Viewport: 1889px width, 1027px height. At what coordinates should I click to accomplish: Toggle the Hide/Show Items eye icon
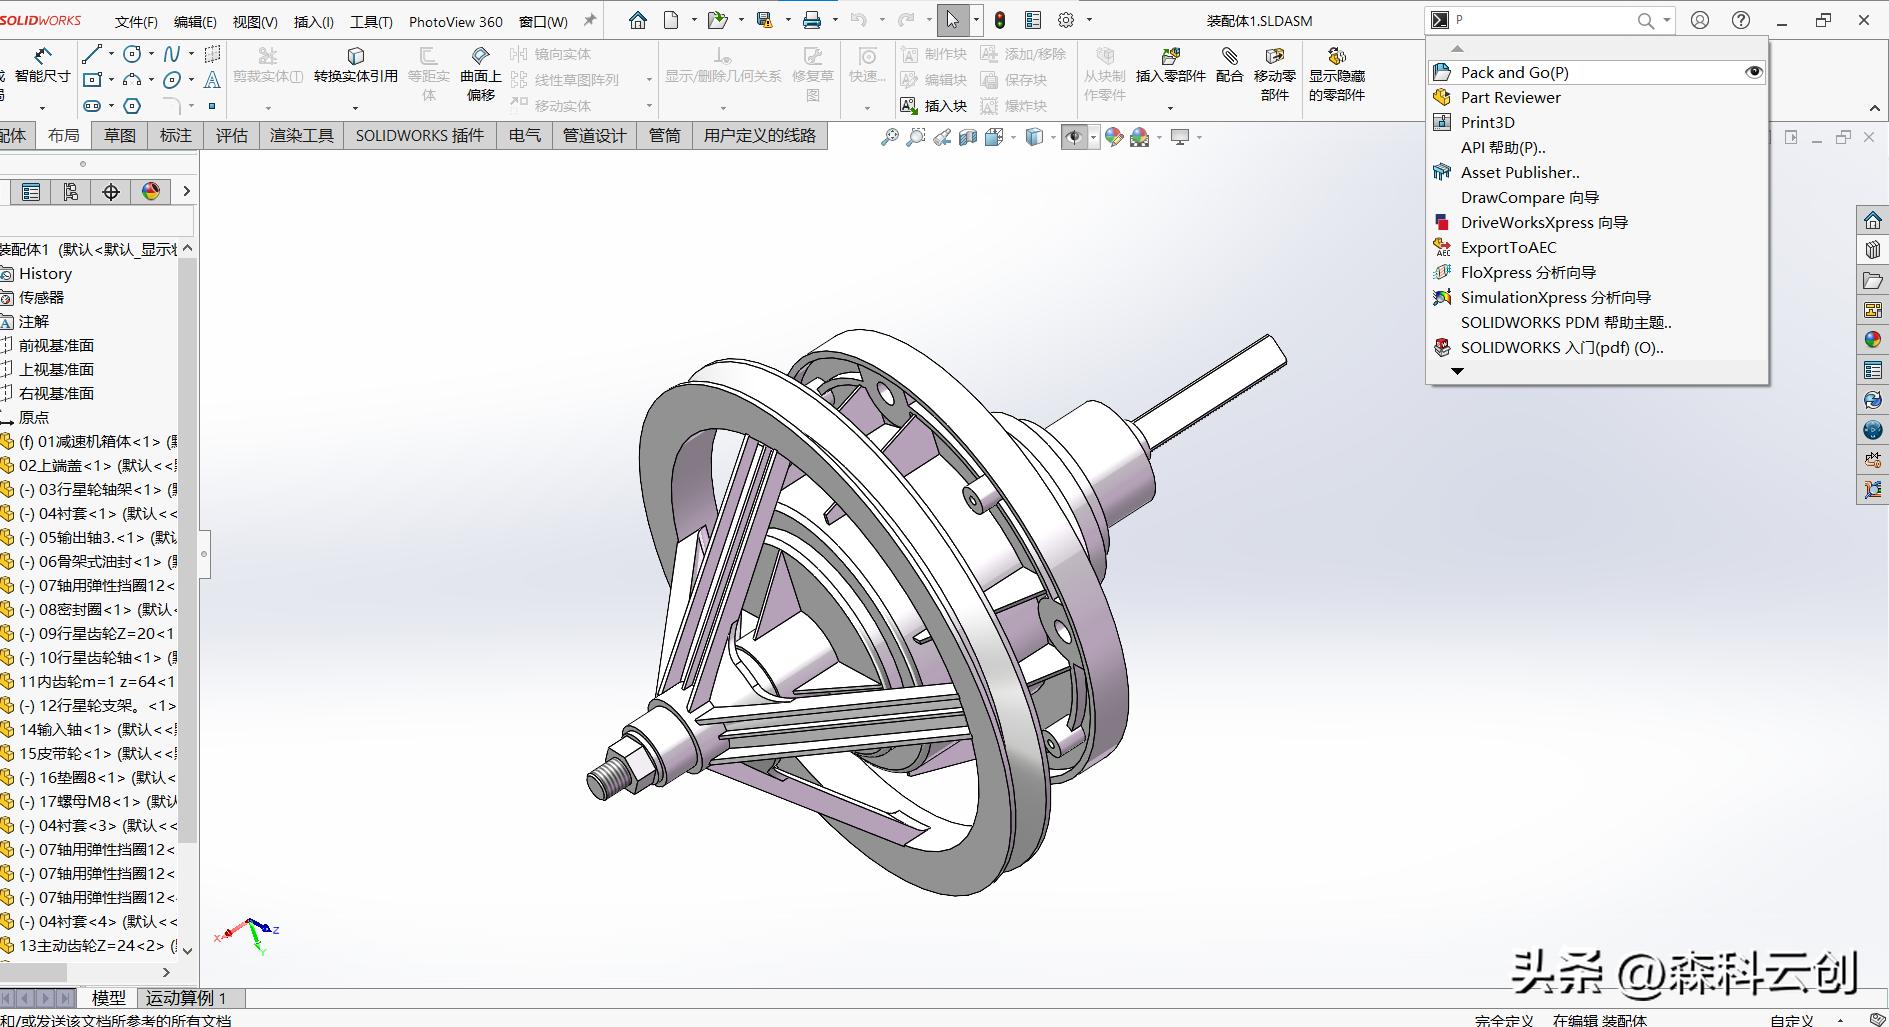coord(1074,138)
